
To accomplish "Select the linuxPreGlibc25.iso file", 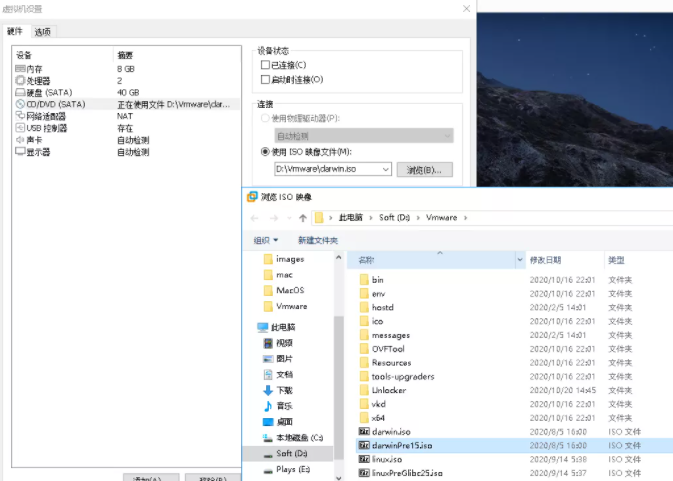I will click(x=400, y=473).
